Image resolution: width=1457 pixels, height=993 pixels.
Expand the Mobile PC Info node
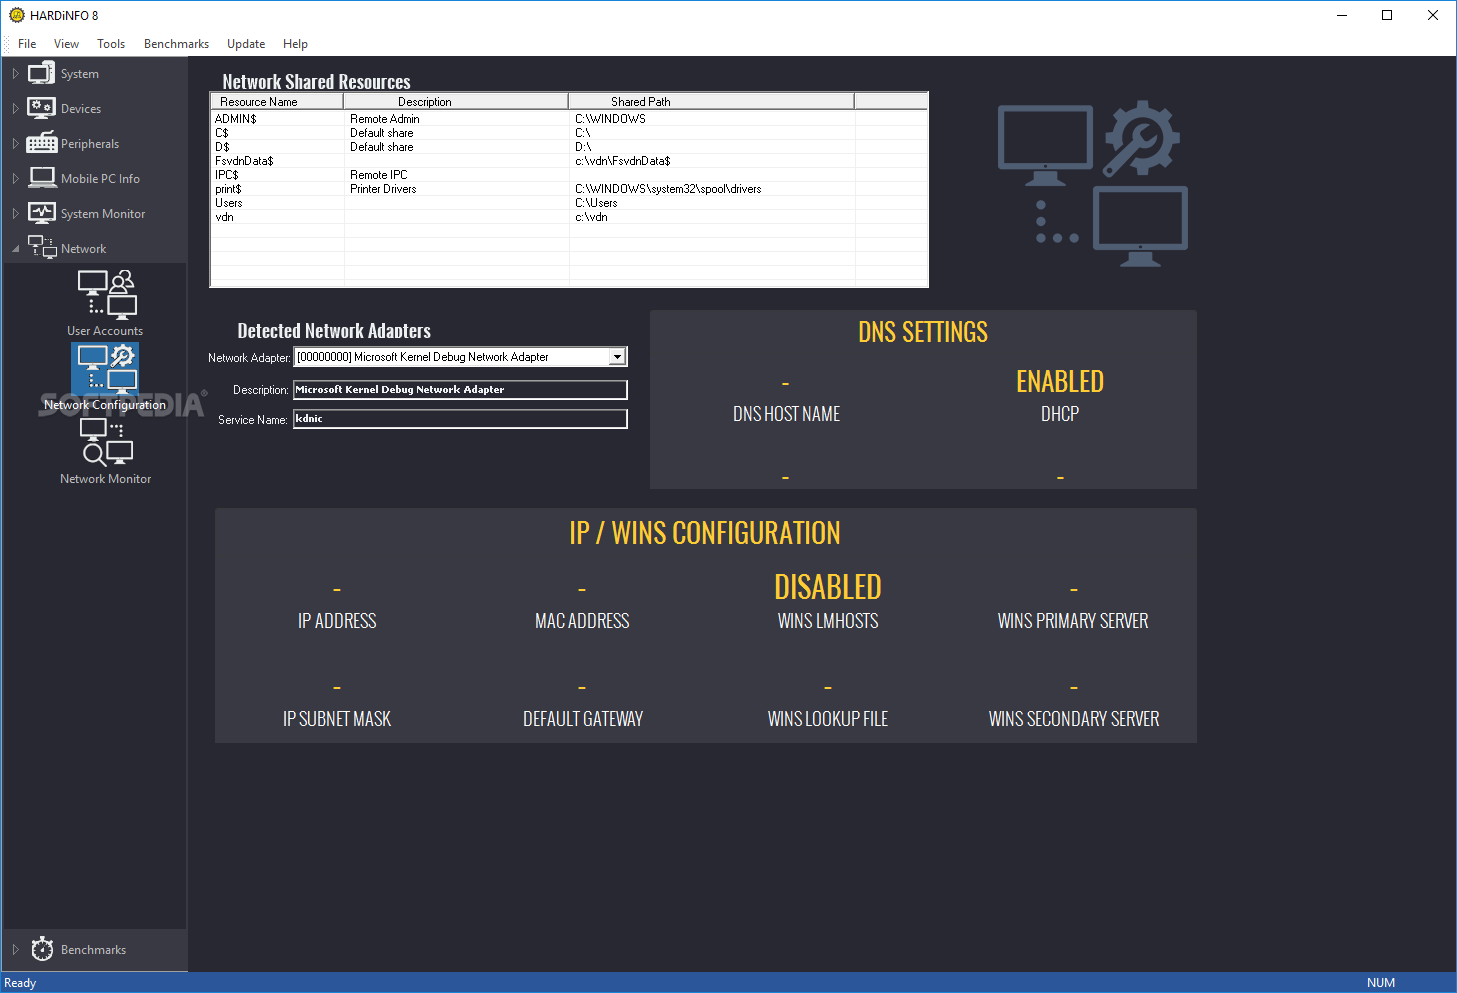(x=15, y=179)
